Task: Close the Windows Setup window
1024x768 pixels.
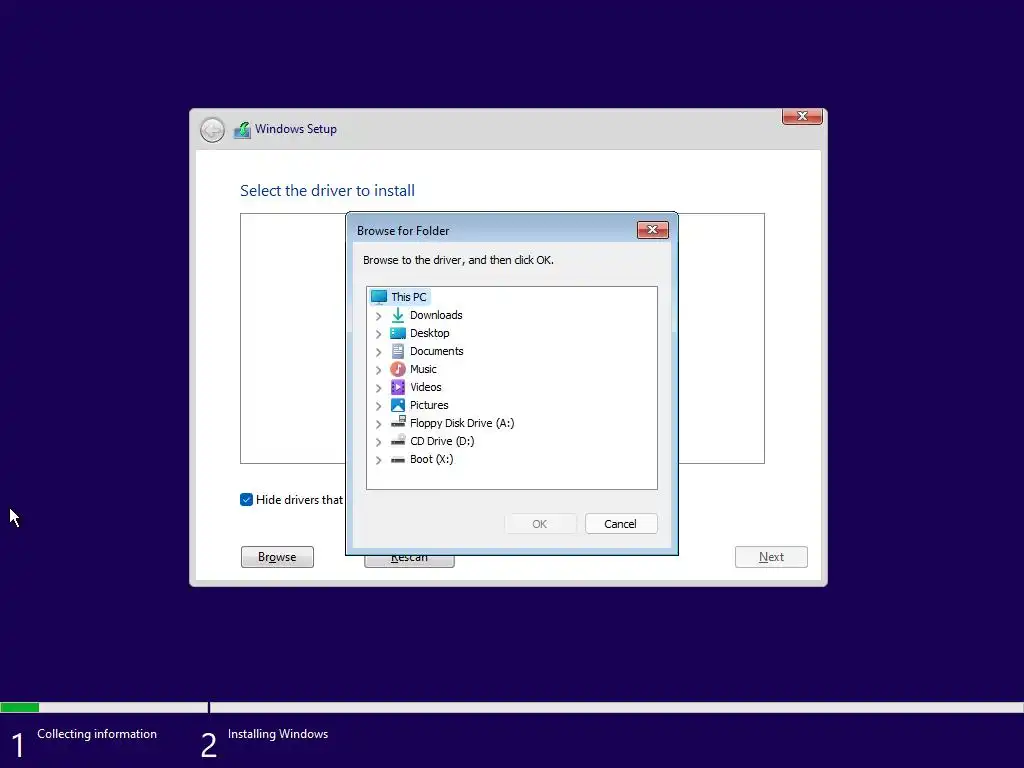Action: 802,116
